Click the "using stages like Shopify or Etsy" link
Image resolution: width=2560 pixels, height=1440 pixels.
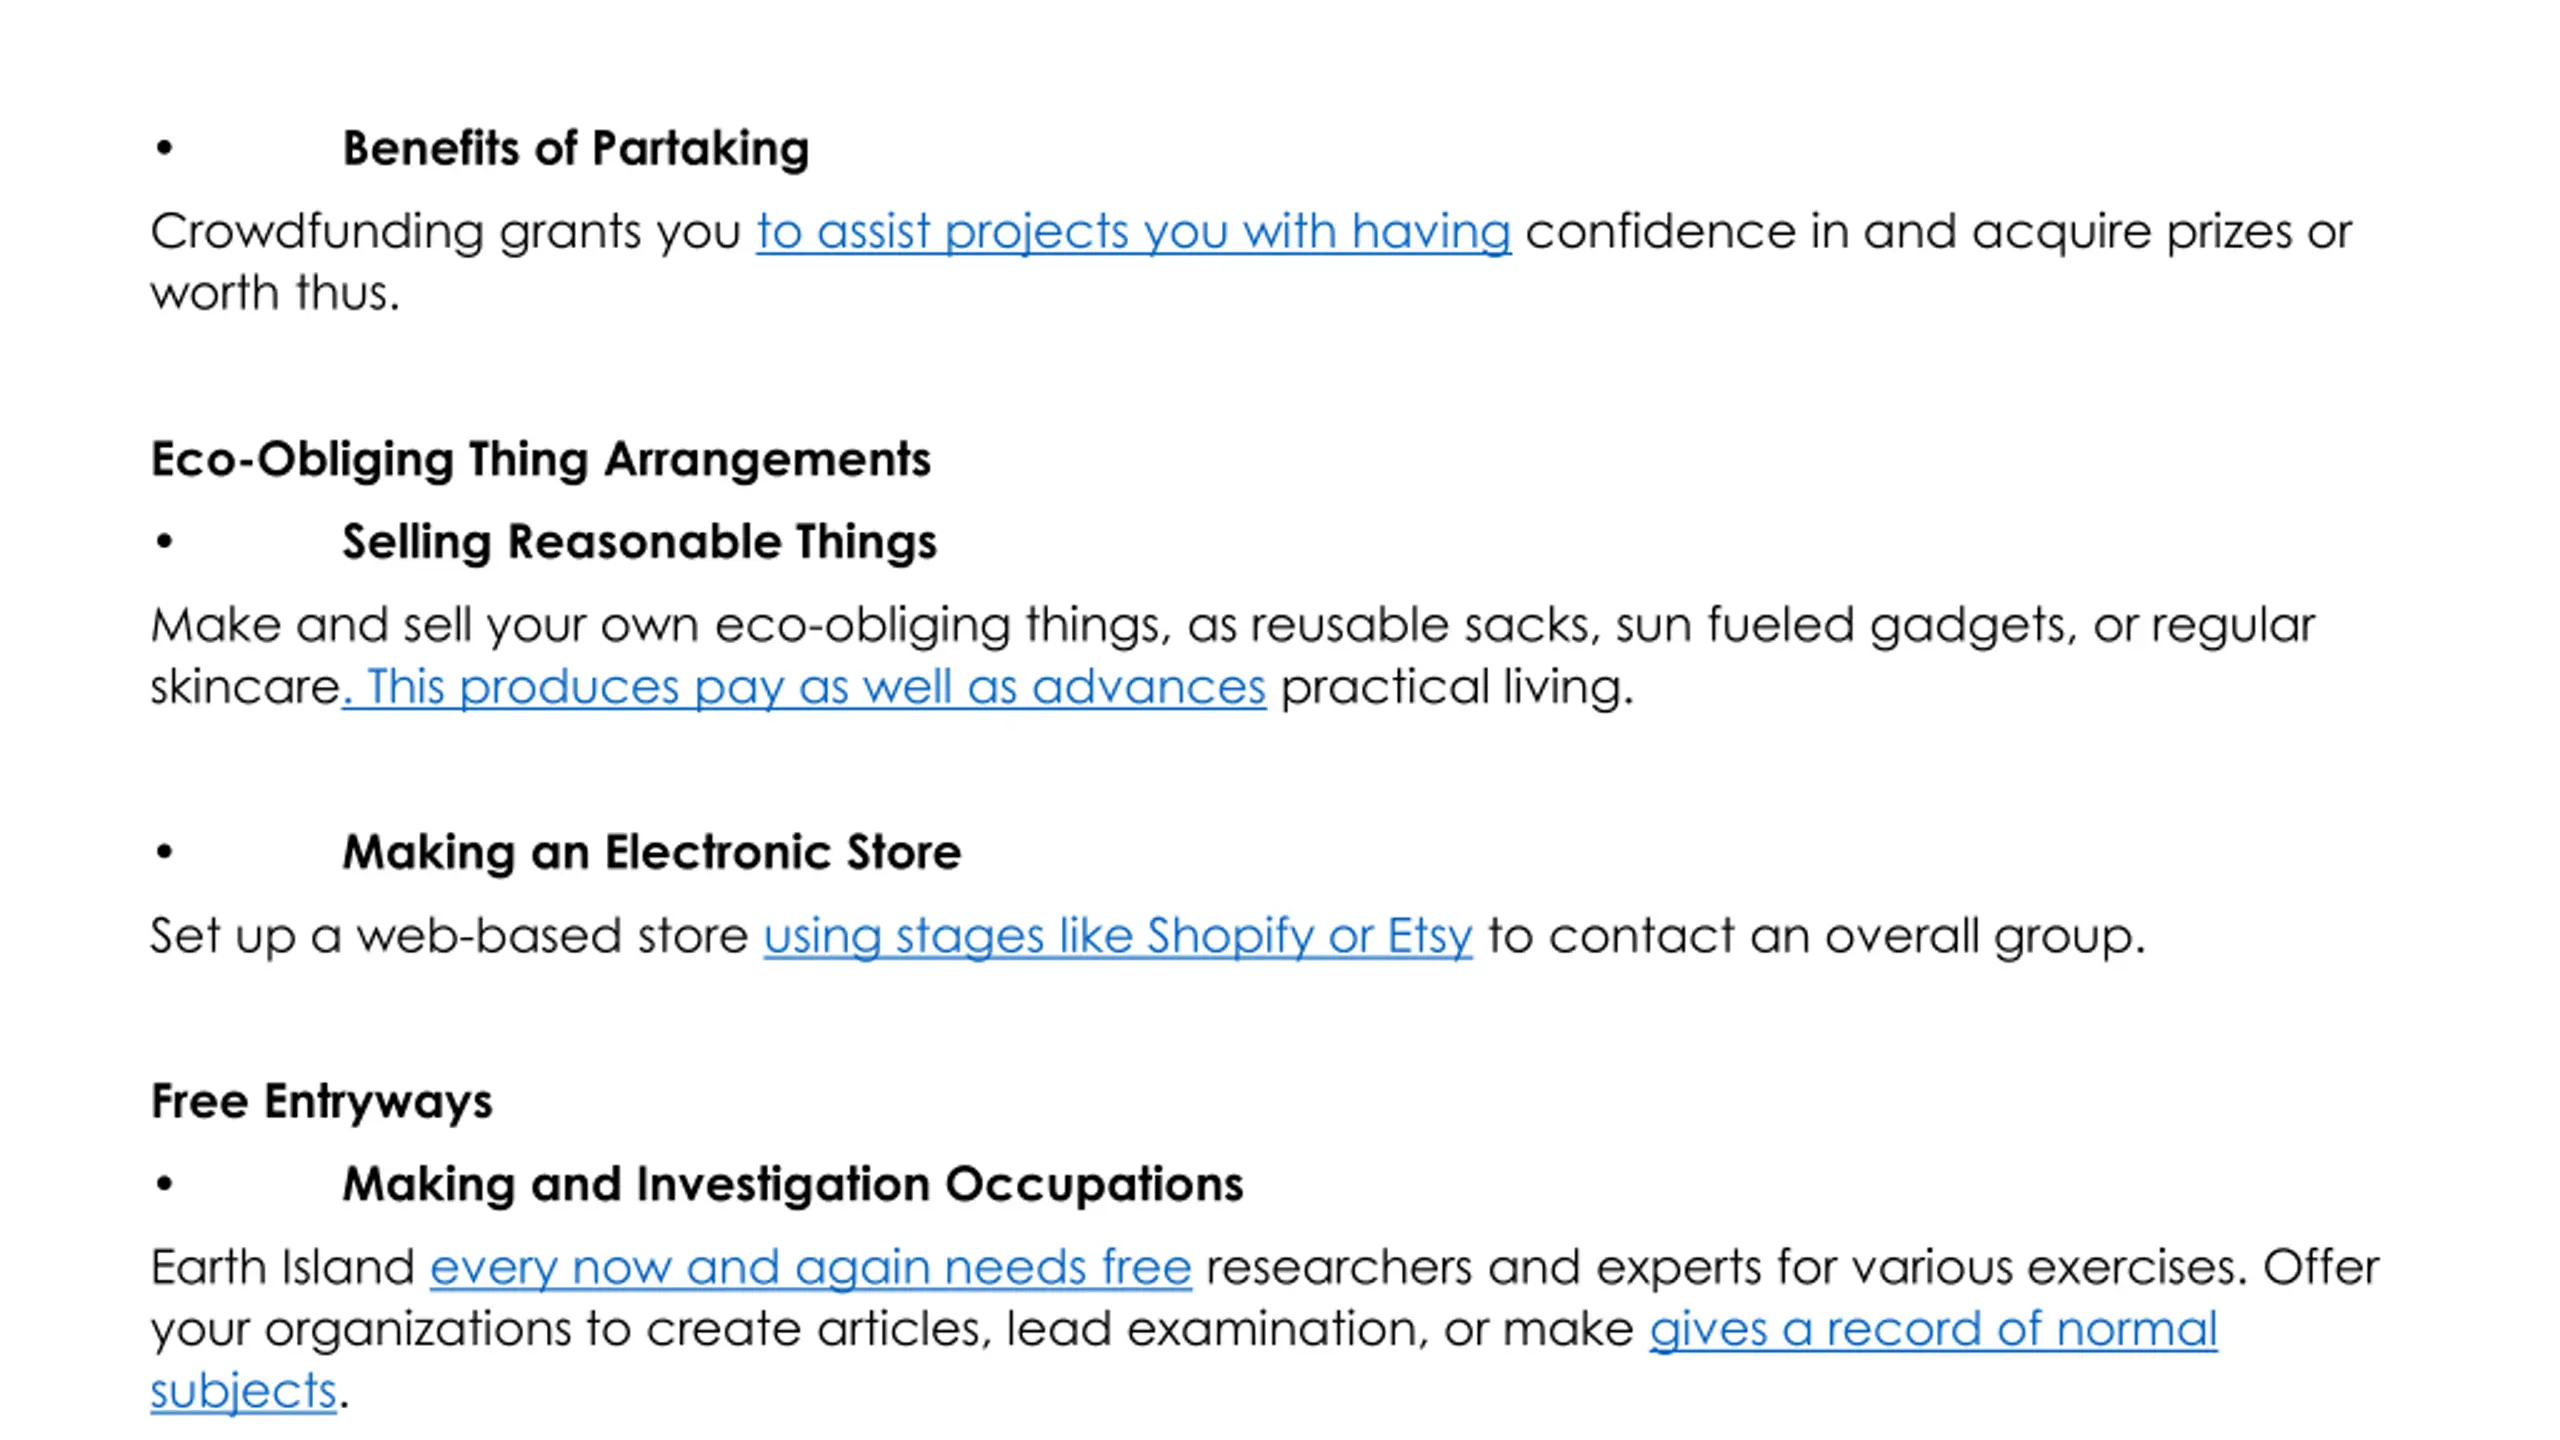click(x=1118, y=936)
